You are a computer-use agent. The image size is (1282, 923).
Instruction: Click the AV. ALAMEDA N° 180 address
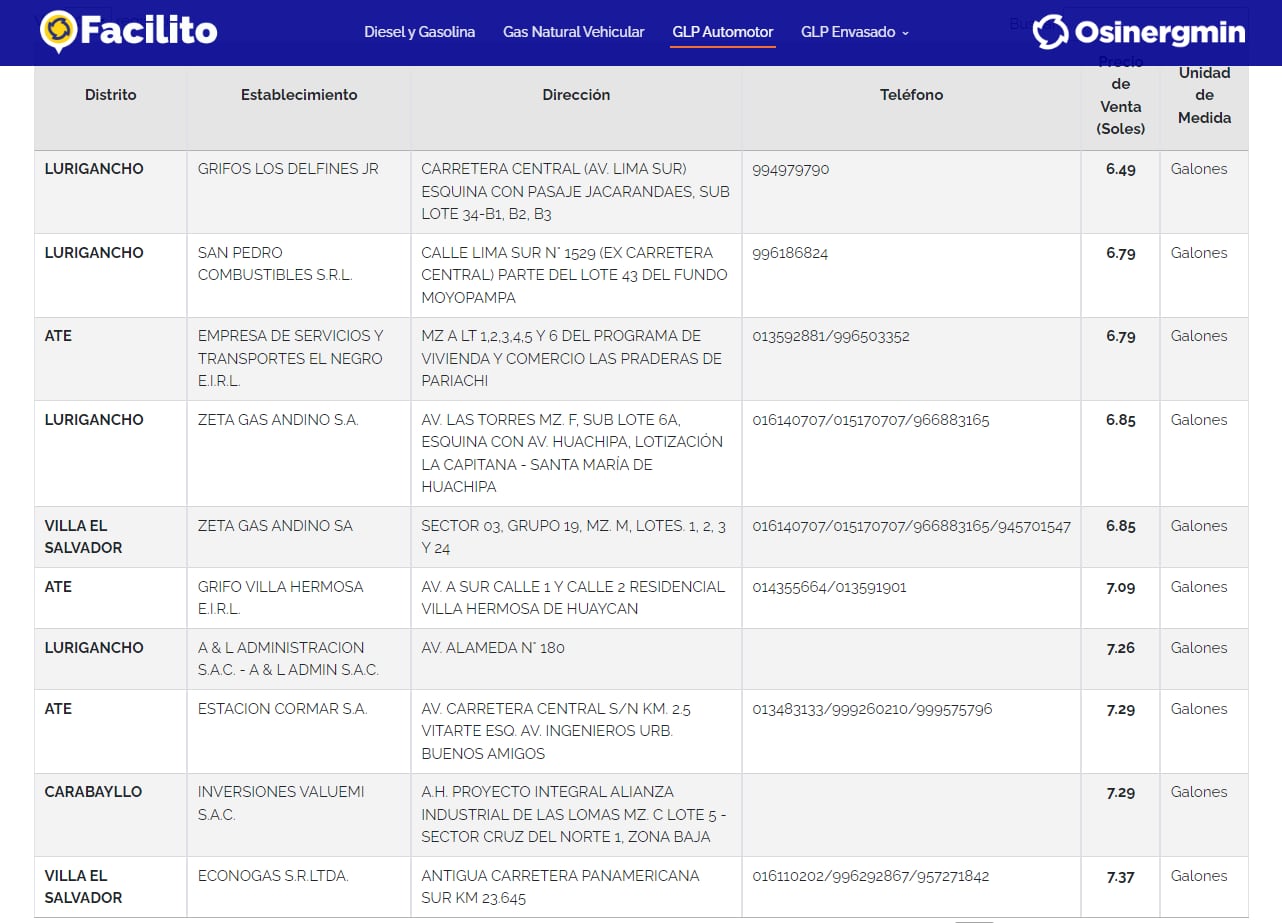coord(493,648)
